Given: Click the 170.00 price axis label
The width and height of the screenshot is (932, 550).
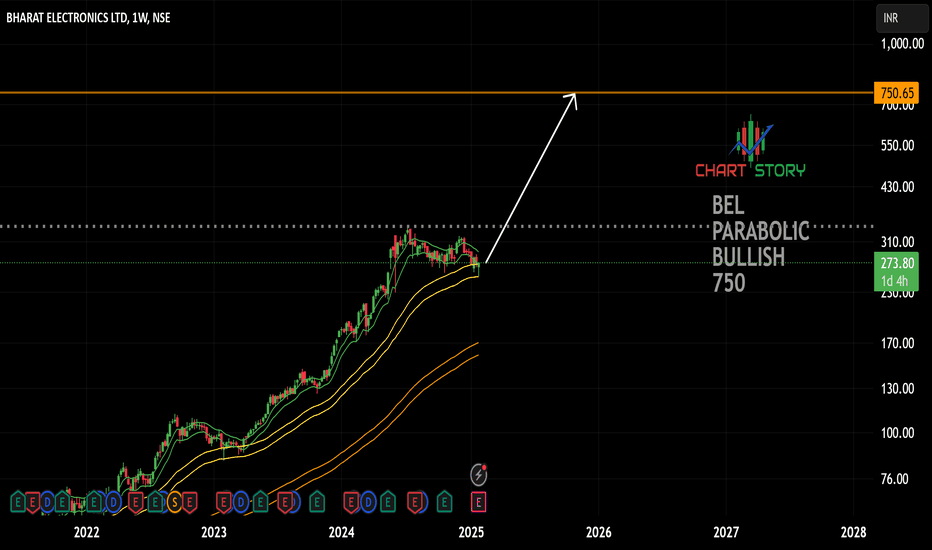Looking at the screenshot, I should click(x=897, y=343).
